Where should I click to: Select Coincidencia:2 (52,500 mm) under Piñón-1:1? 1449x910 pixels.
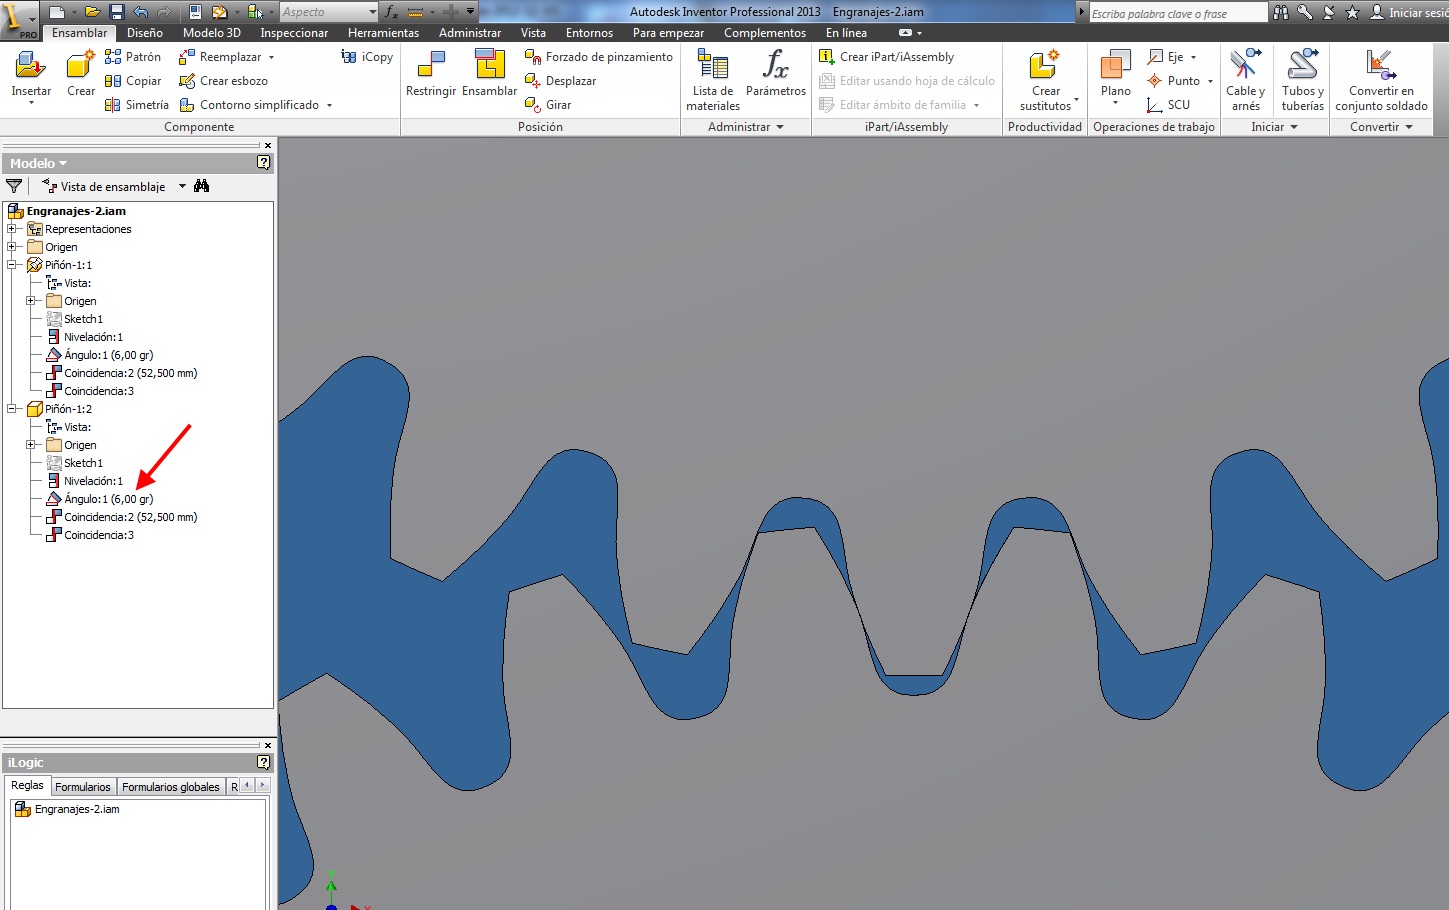coord(130,373)
